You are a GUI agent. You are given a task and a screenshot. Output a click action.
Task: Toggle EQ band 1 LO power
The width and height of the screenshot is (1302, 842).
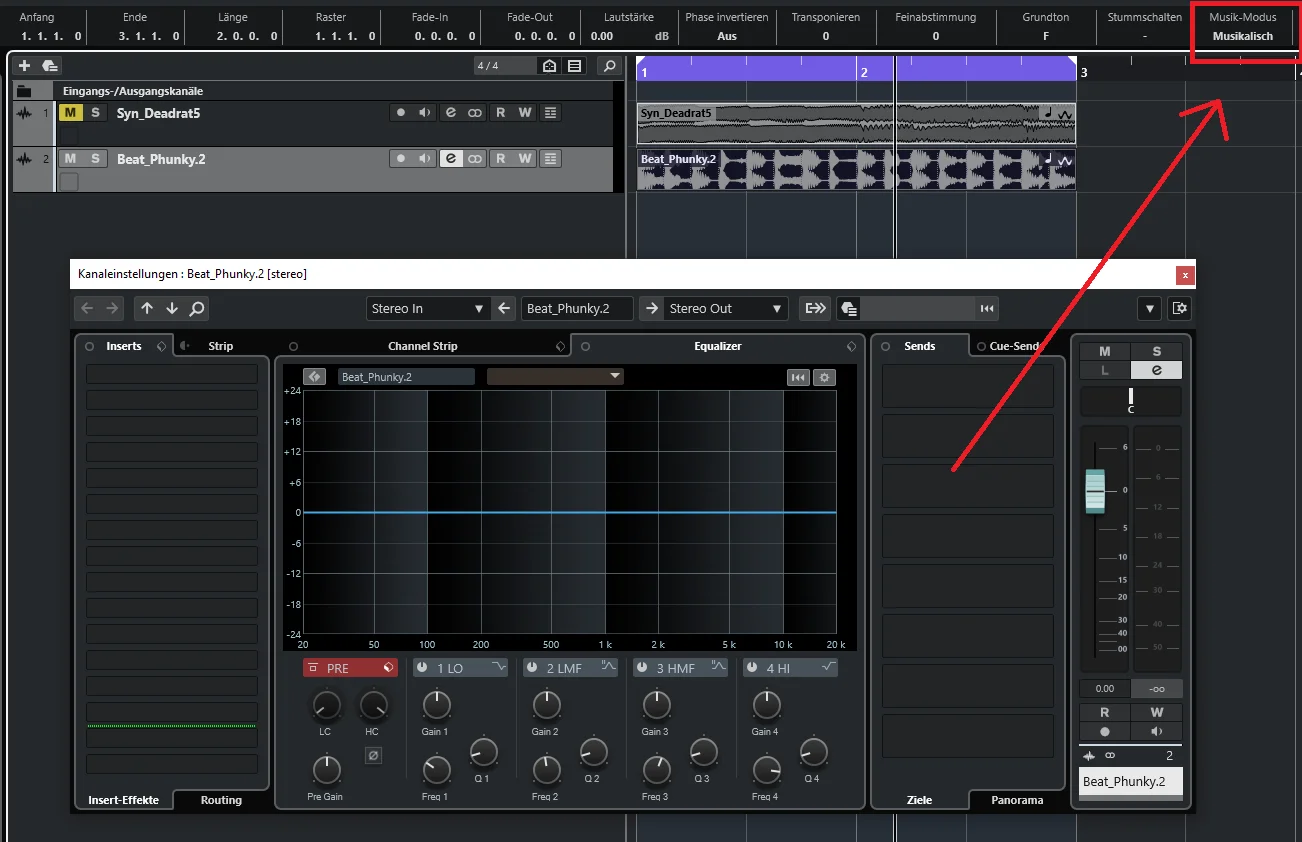point(422,668)
